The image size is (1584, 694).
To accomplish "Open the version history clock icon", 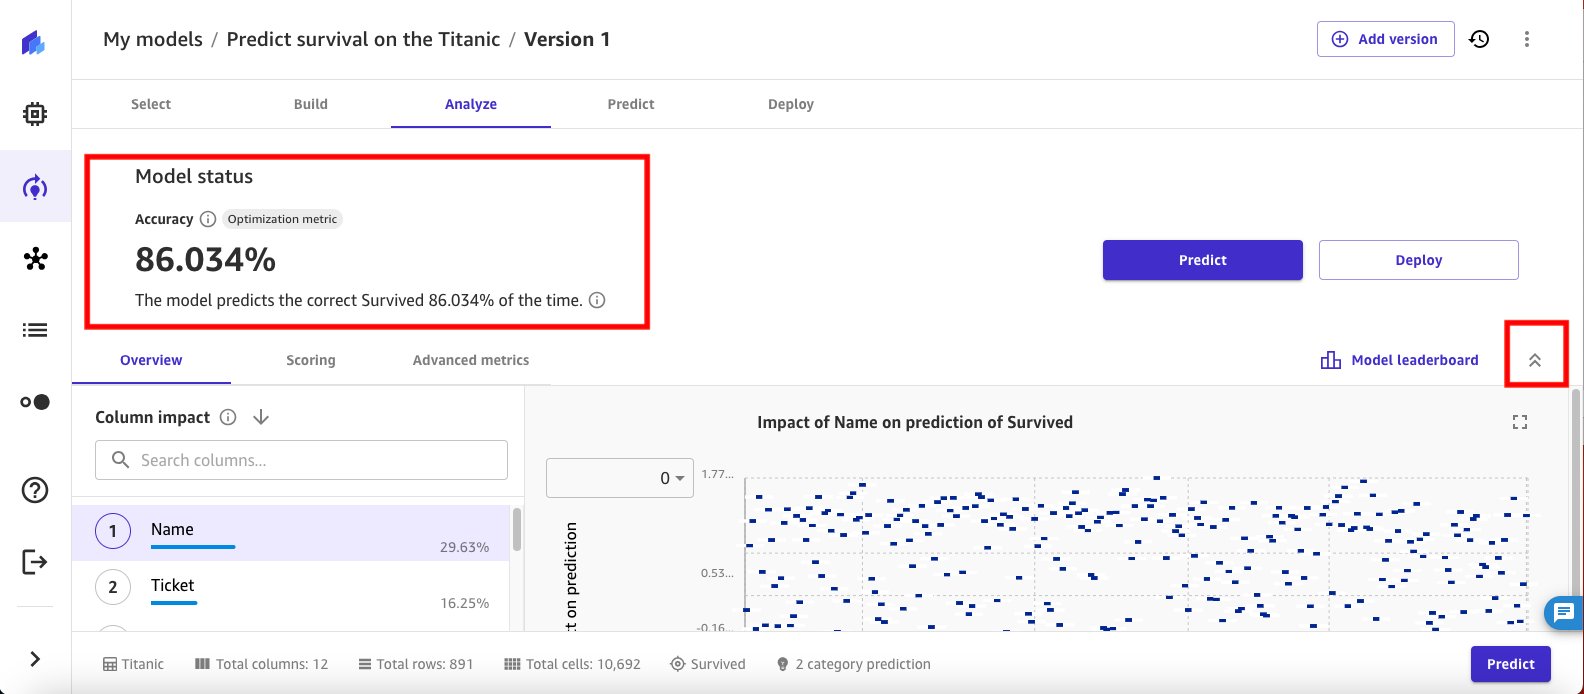I will [1479, 39].
